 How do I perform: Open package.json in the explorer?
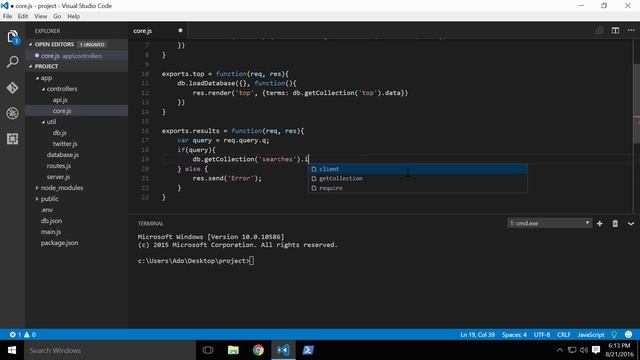pyautogui.click(x=59, y=243)
